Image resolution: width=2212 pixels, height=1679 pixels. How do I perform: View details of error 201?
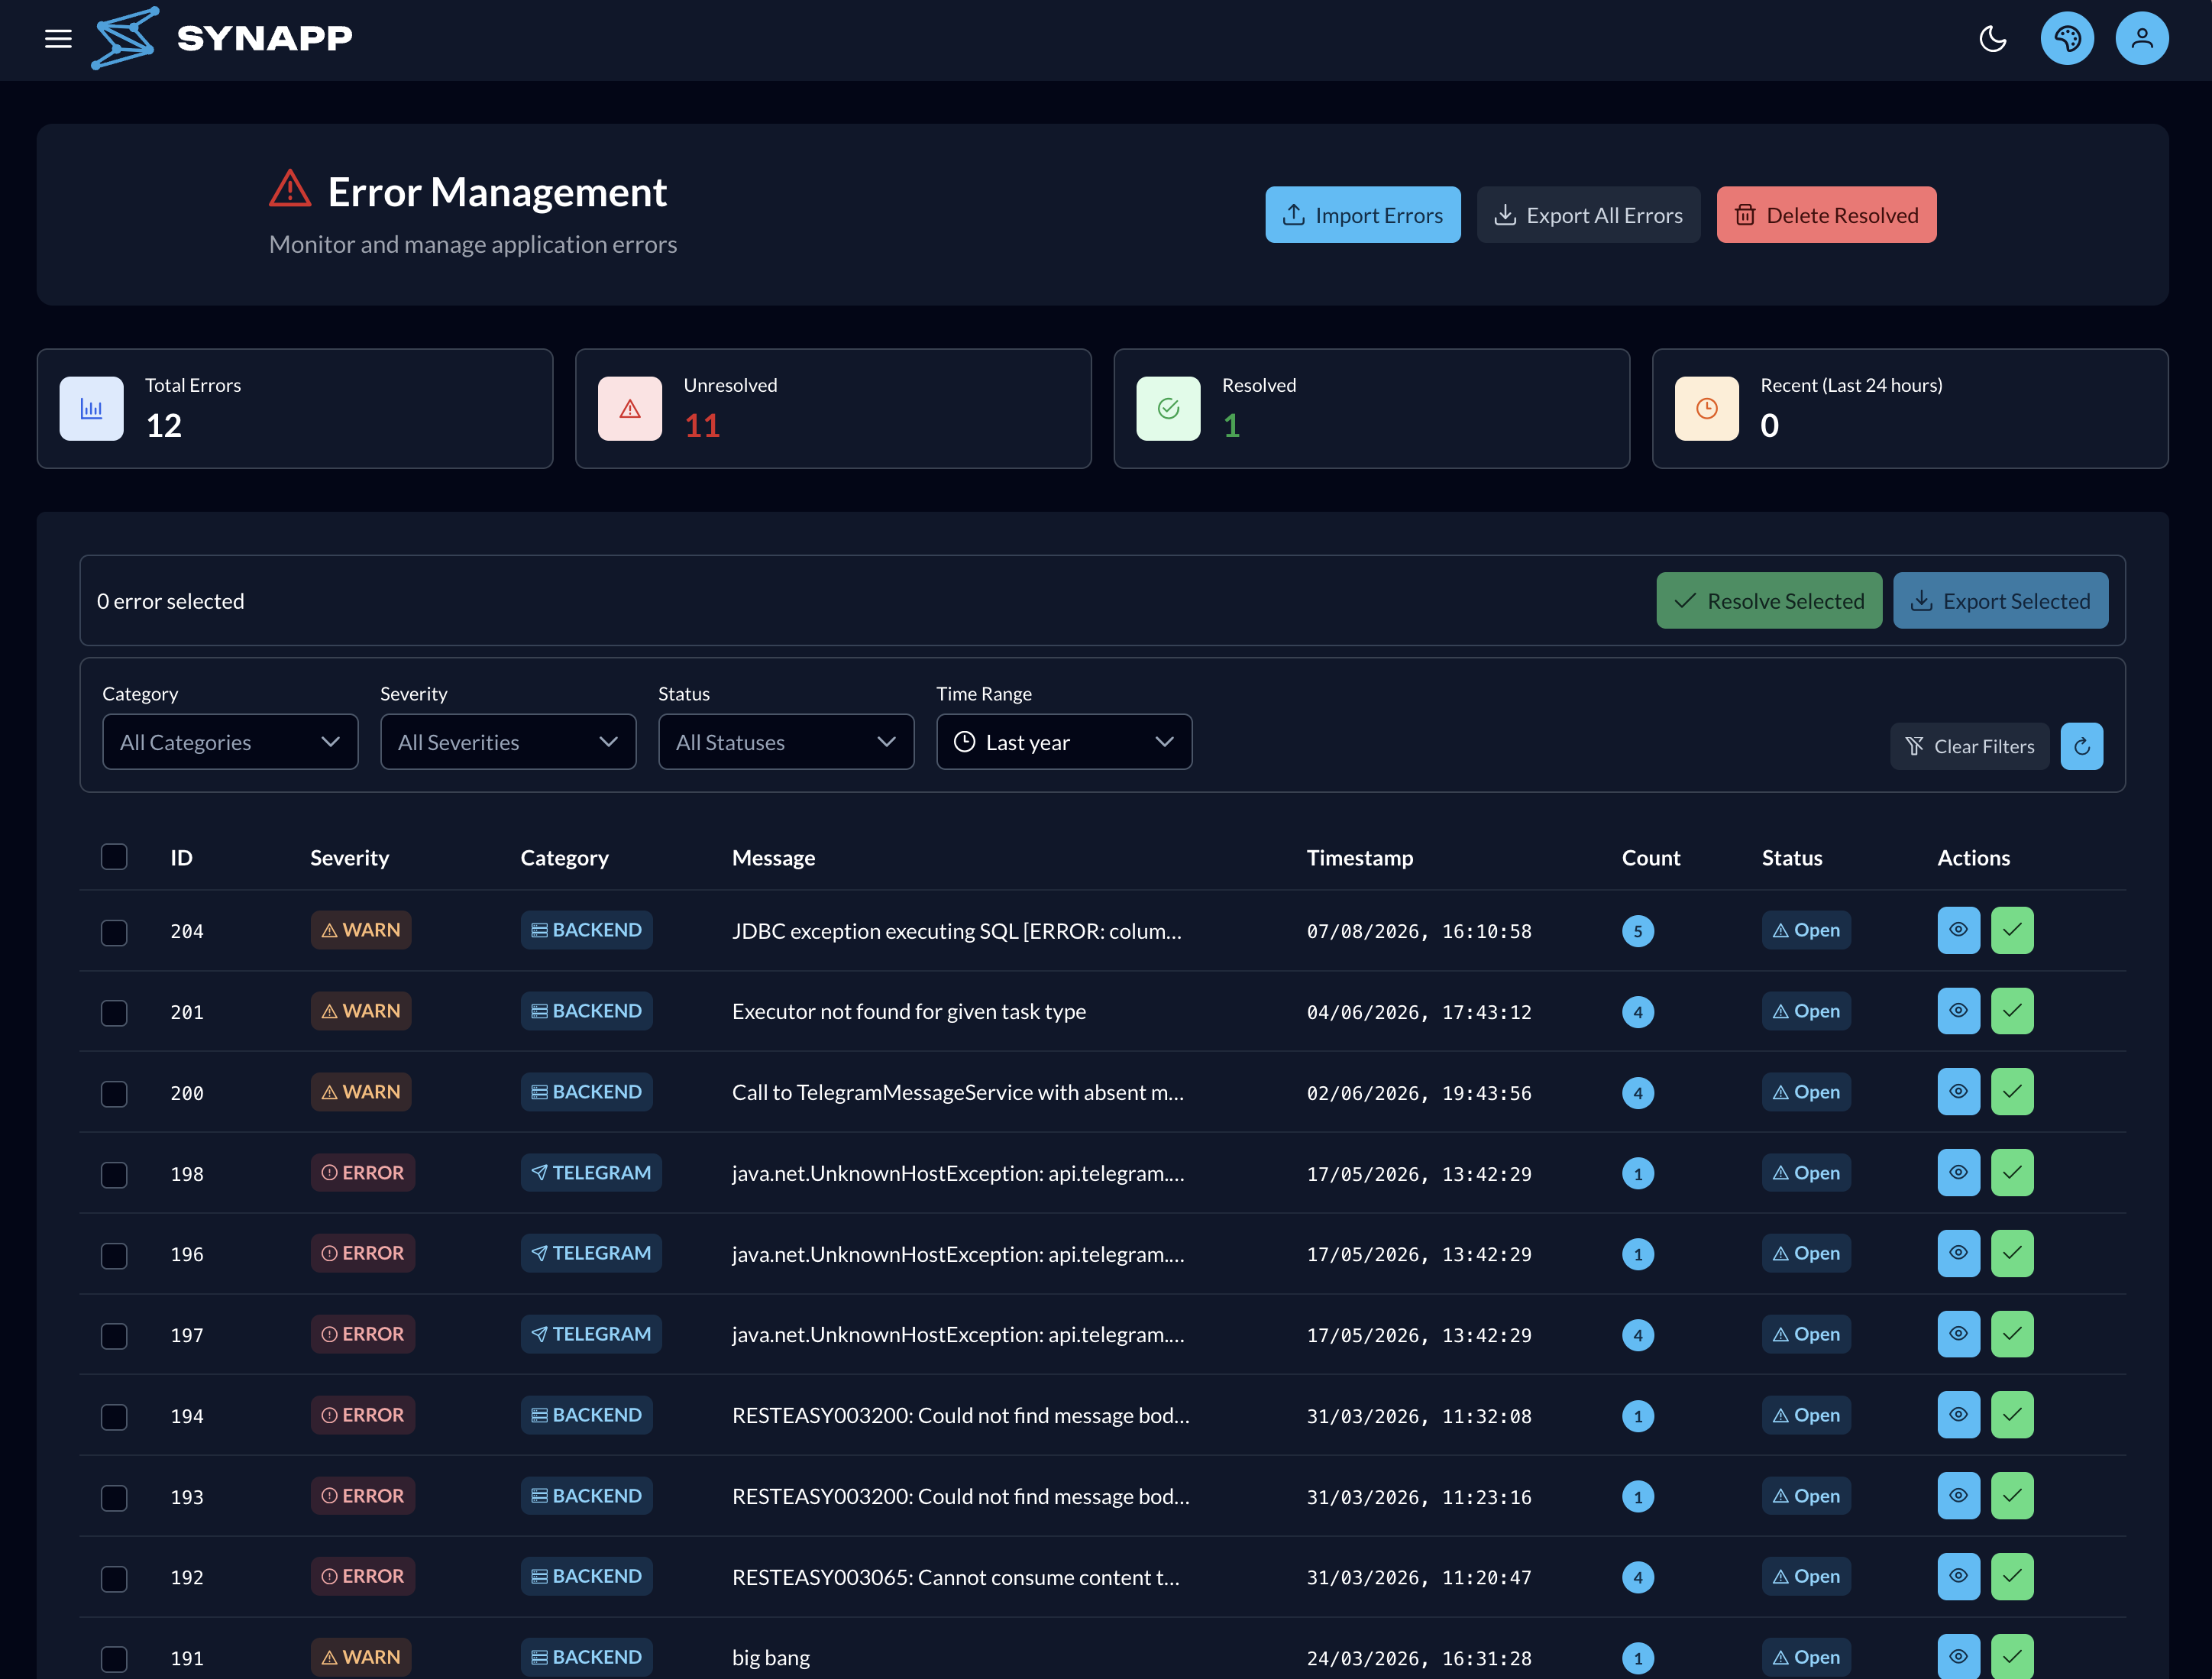click(x=1958, y=1011)
